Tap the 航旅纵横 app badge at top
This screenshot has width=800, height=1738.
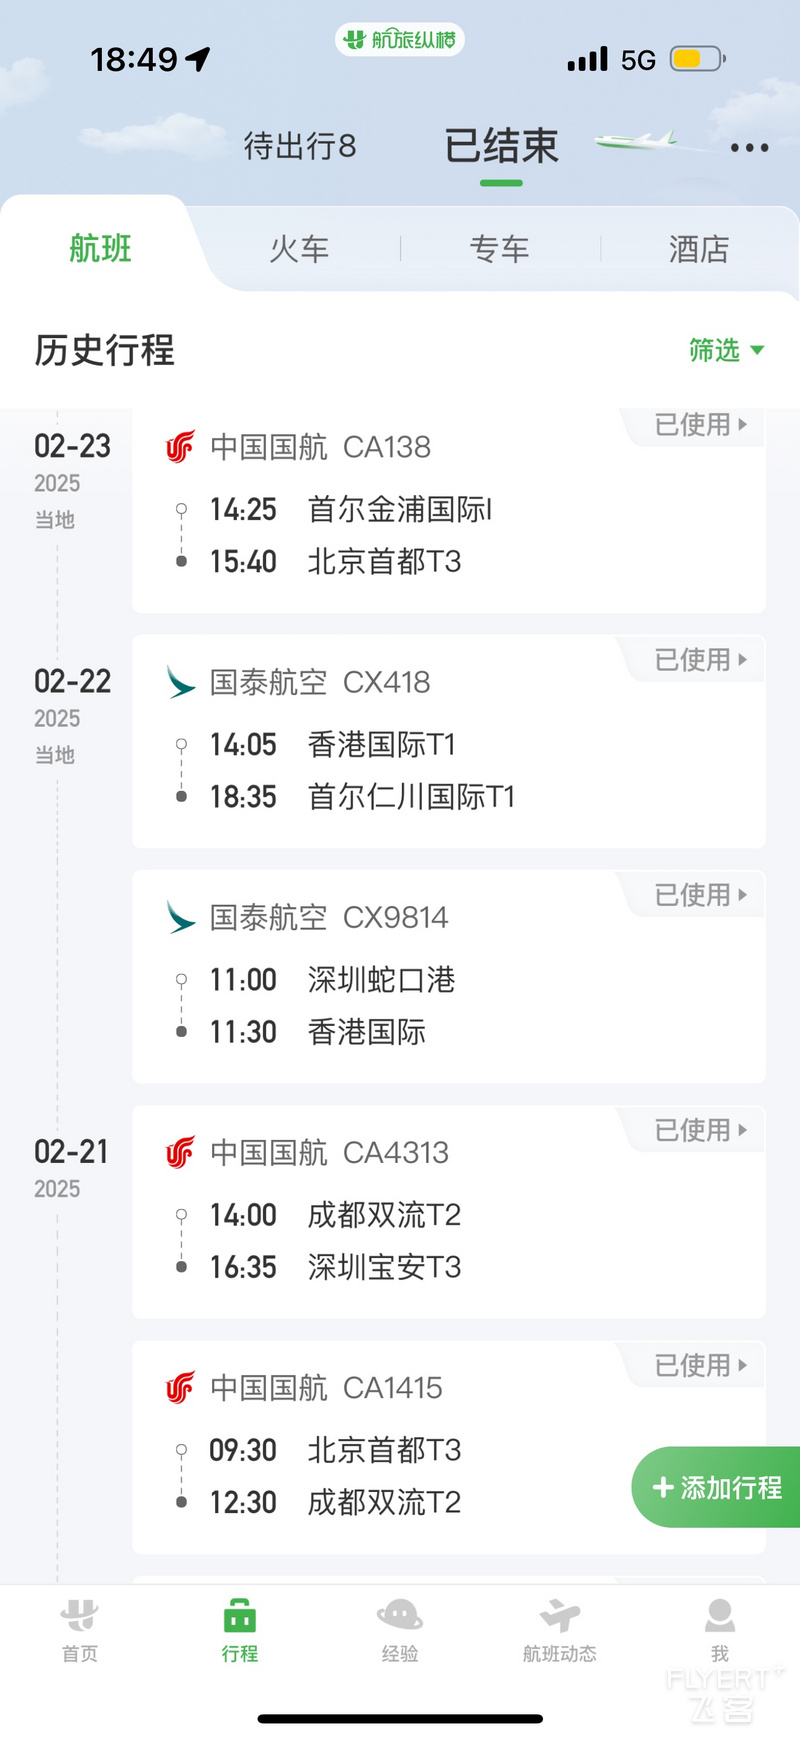point(400,40)
